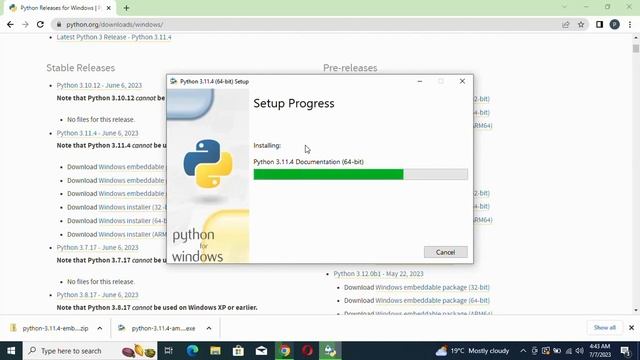Click the taskbar search box
Screen dimensions: 640x360
[90, 351]
